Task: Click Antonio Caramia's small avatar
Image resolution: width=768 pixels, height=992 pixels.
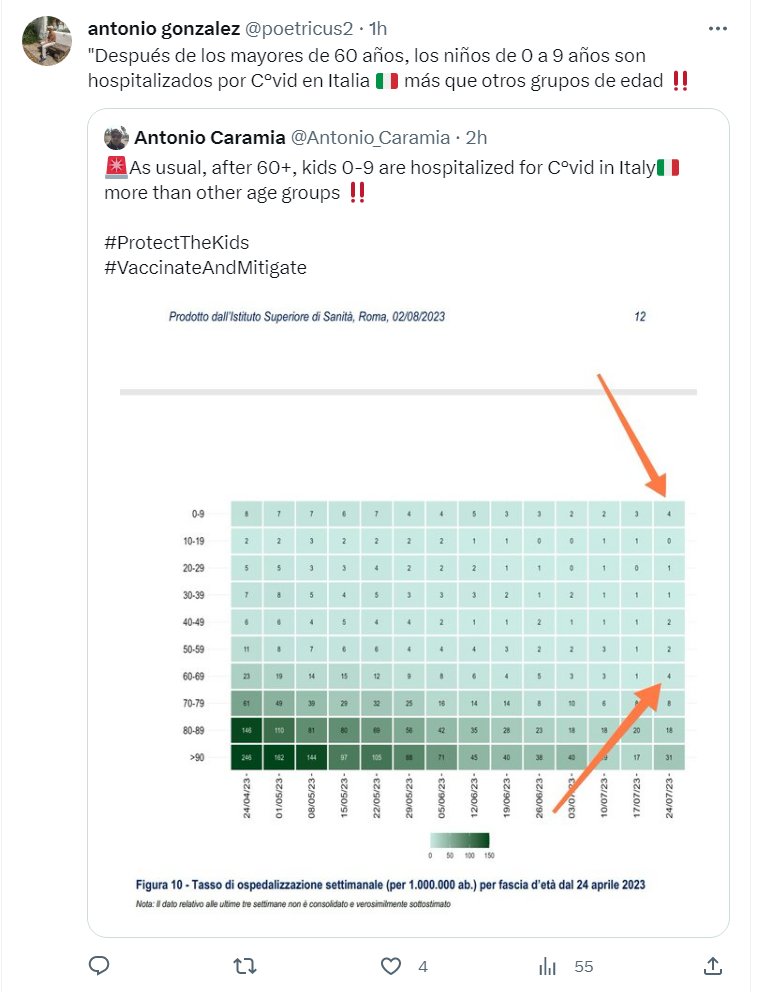Action: pyautogui.click(x=116, y=137)
